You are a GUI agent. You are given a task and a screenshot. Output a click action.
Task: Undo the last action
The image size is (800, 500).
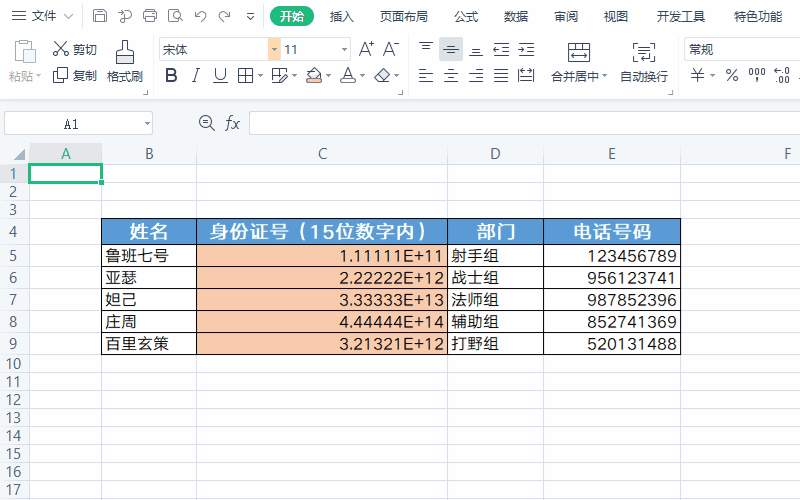200,16
